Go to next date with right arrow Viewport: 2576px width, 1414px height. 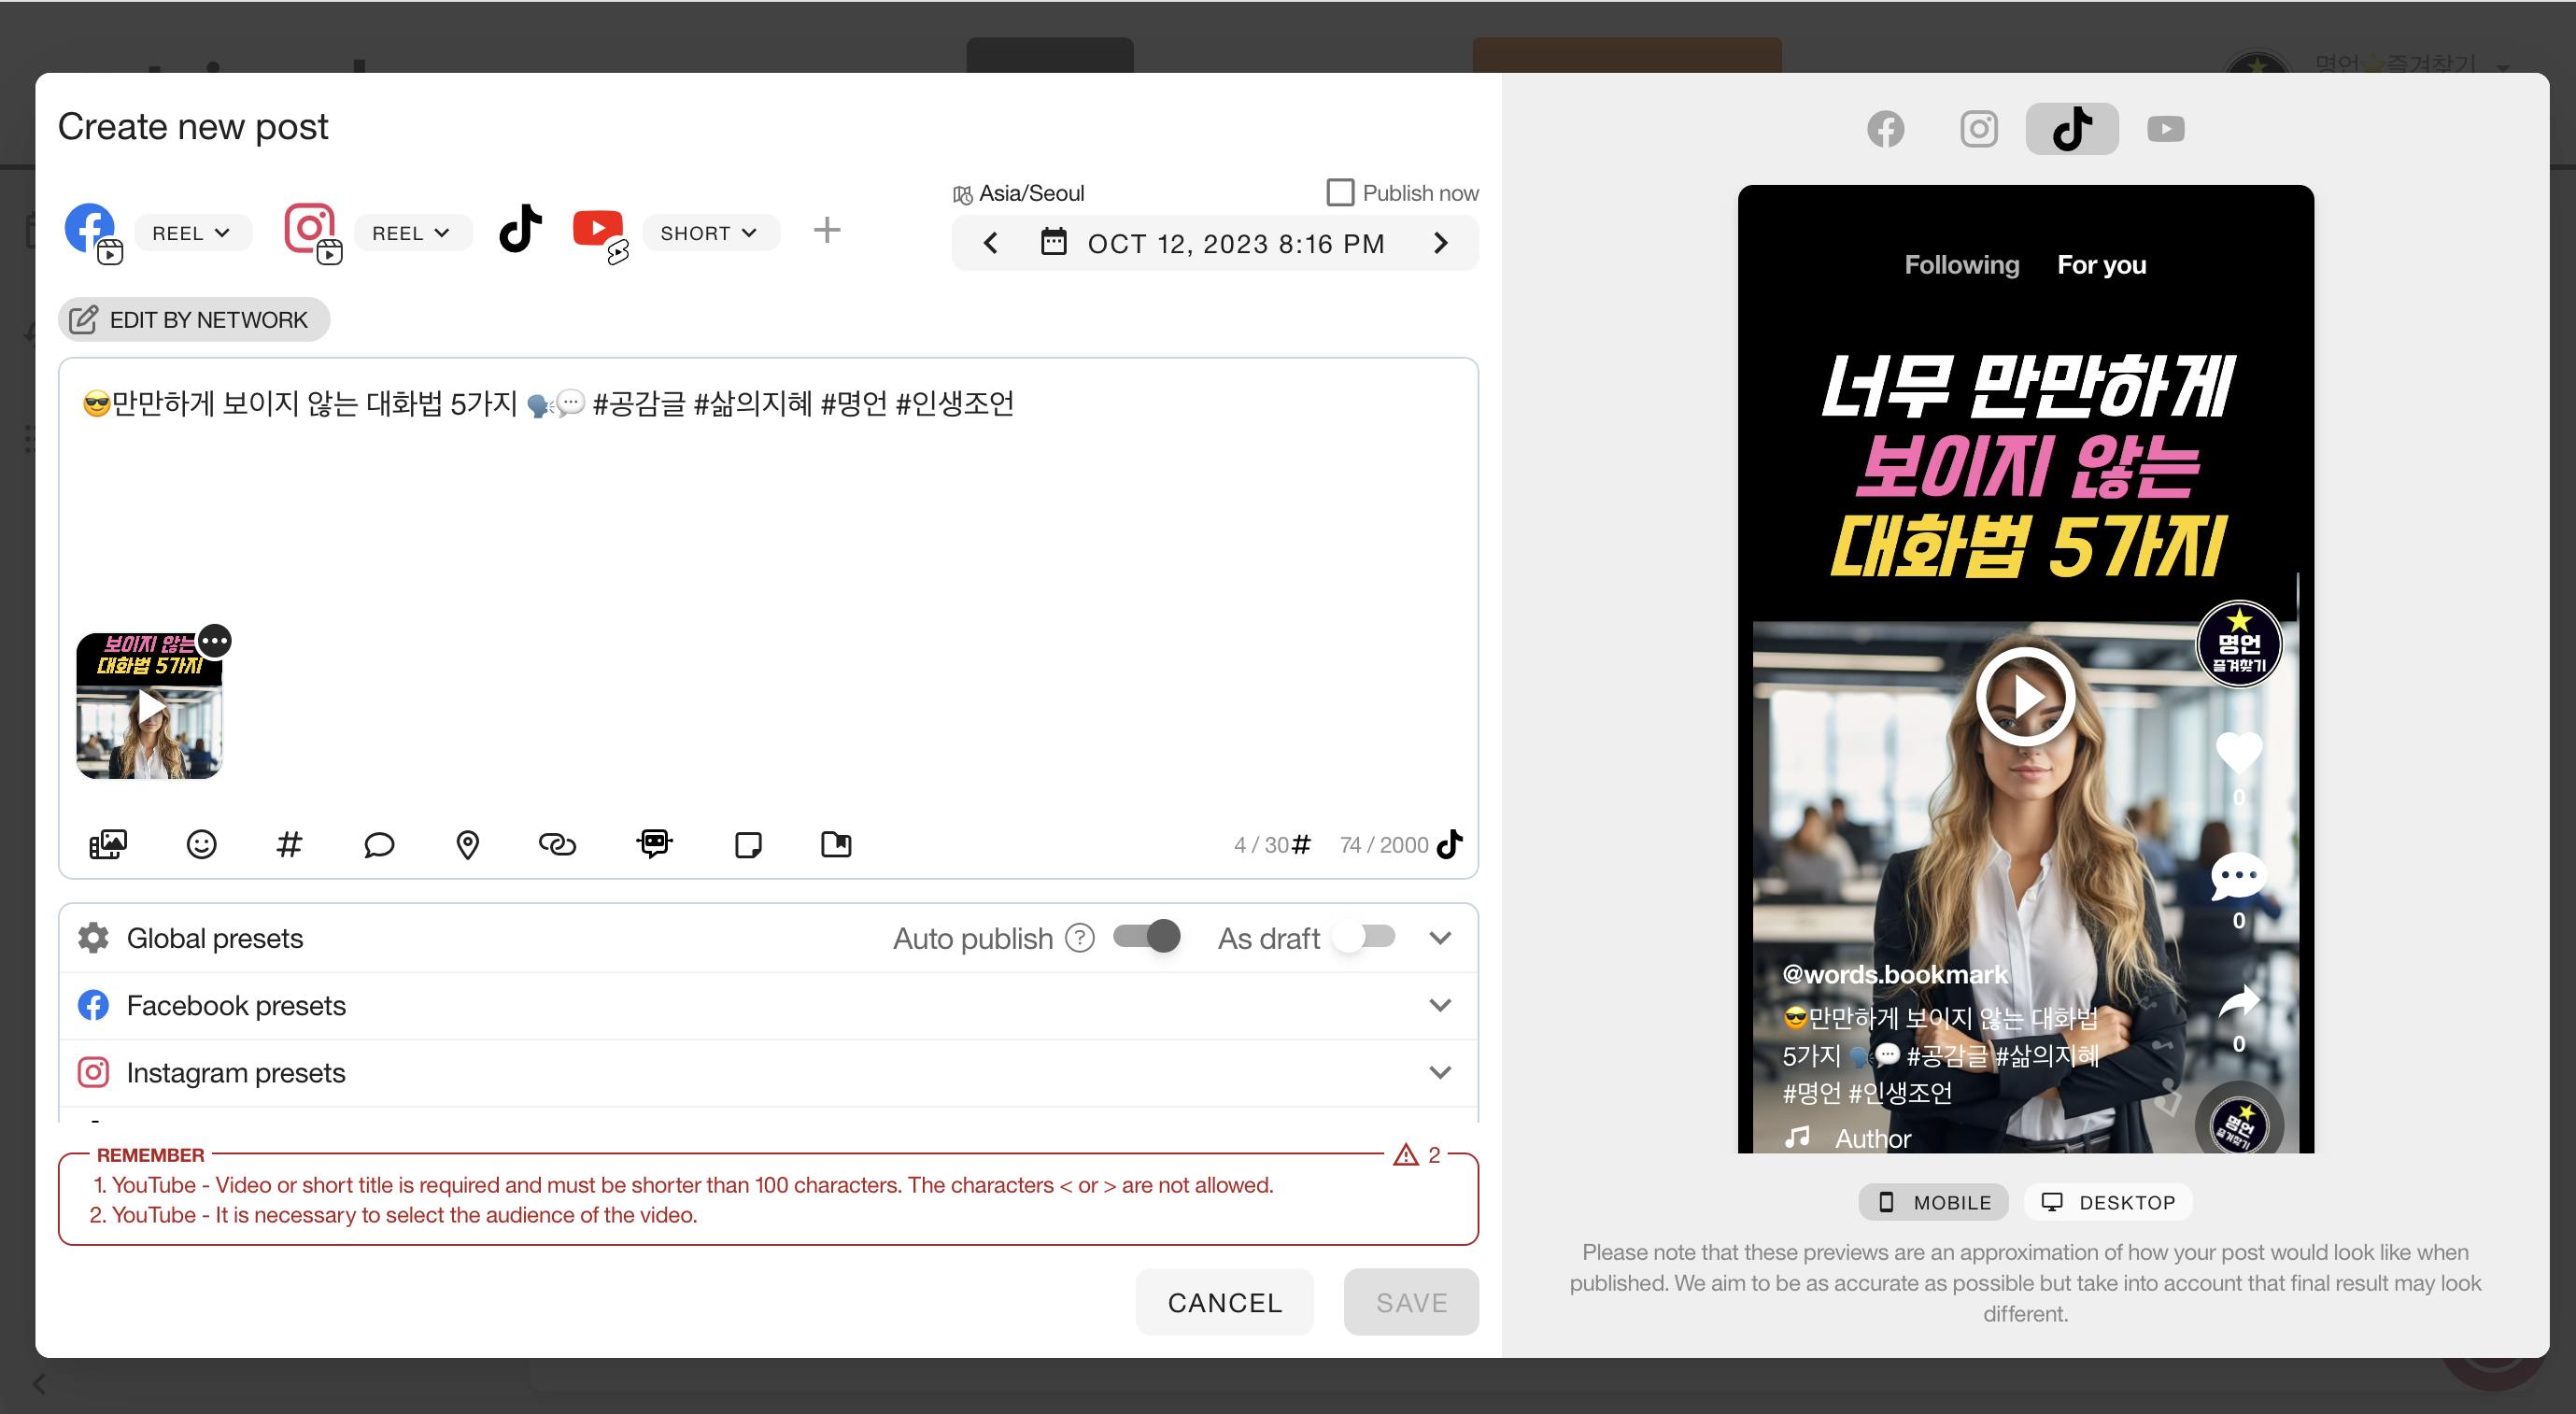click(x=1440, y=243)
